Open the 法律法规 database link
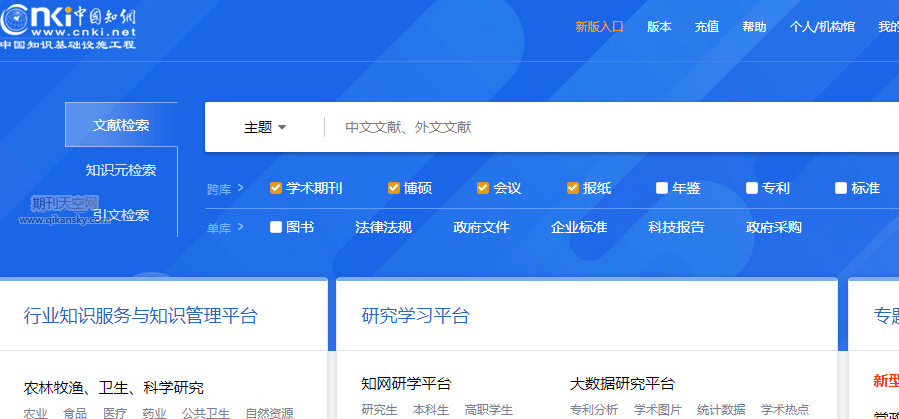899x419 pixels. pyautogui.click(x=383, y=227)
